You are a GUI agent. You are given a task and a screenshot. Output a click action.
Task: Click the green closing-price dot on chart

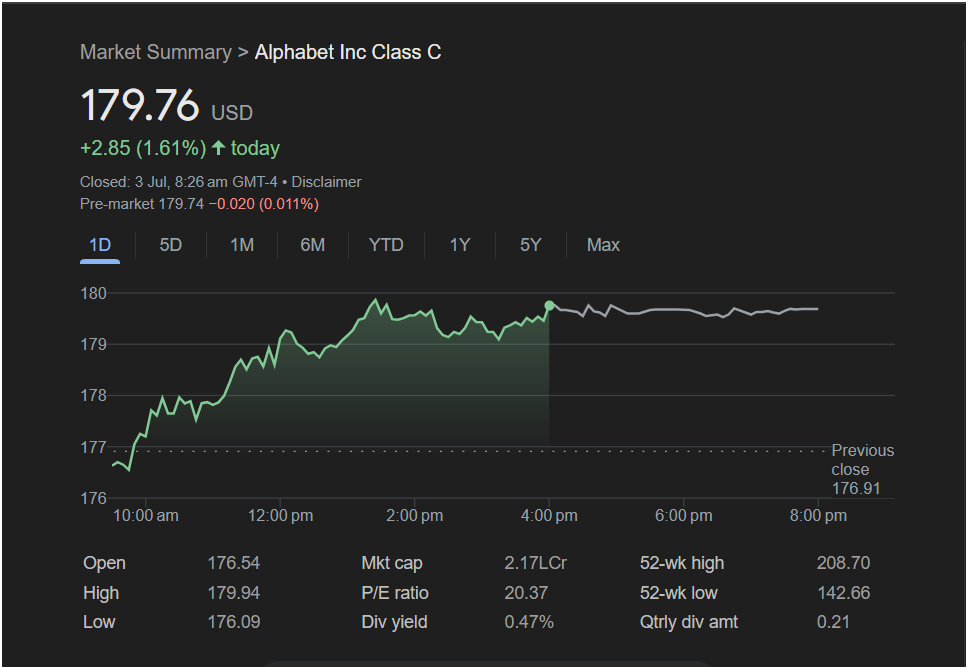coord(549,305)
